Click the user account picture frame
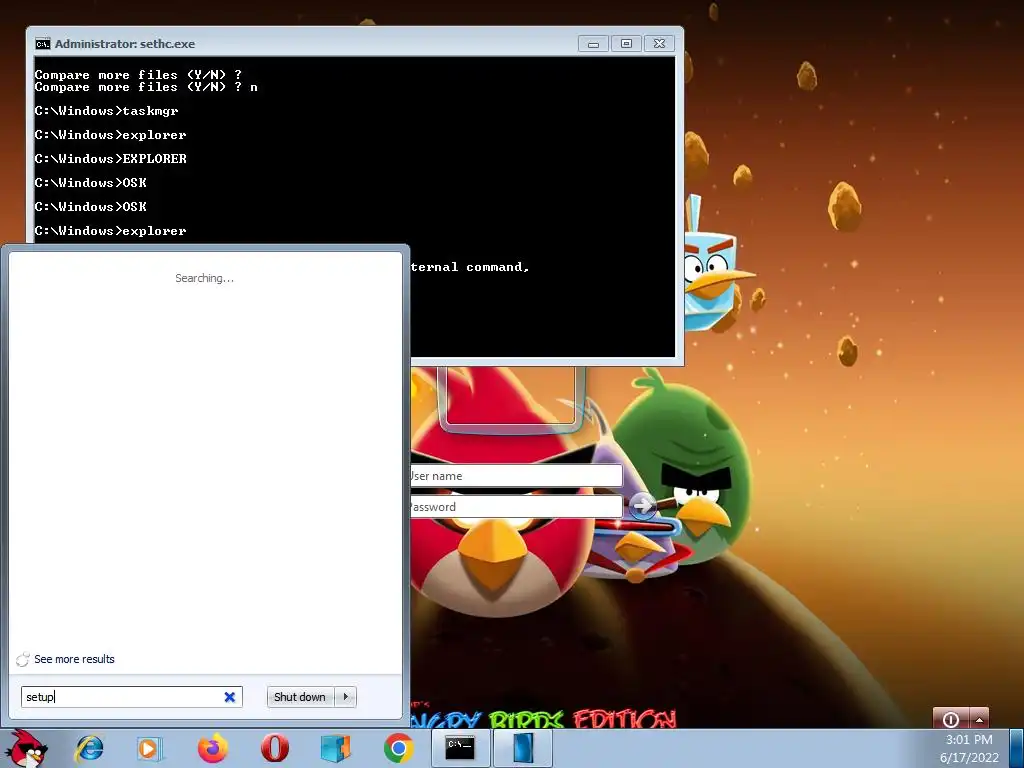Screen dimensions: 1024x768 click(510, 398)
